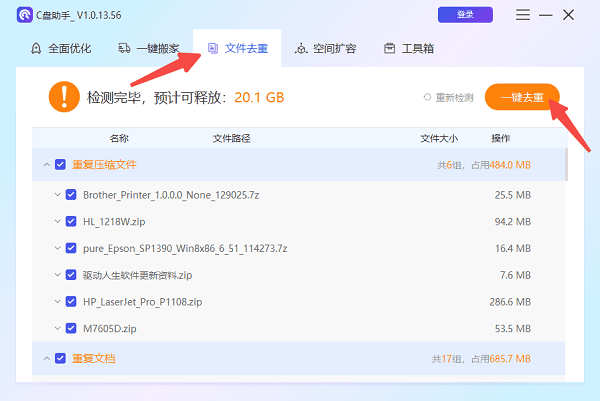Click the 重新检测 refresh icon
Viewport: 600px width, 401px height.
(428, 97)
